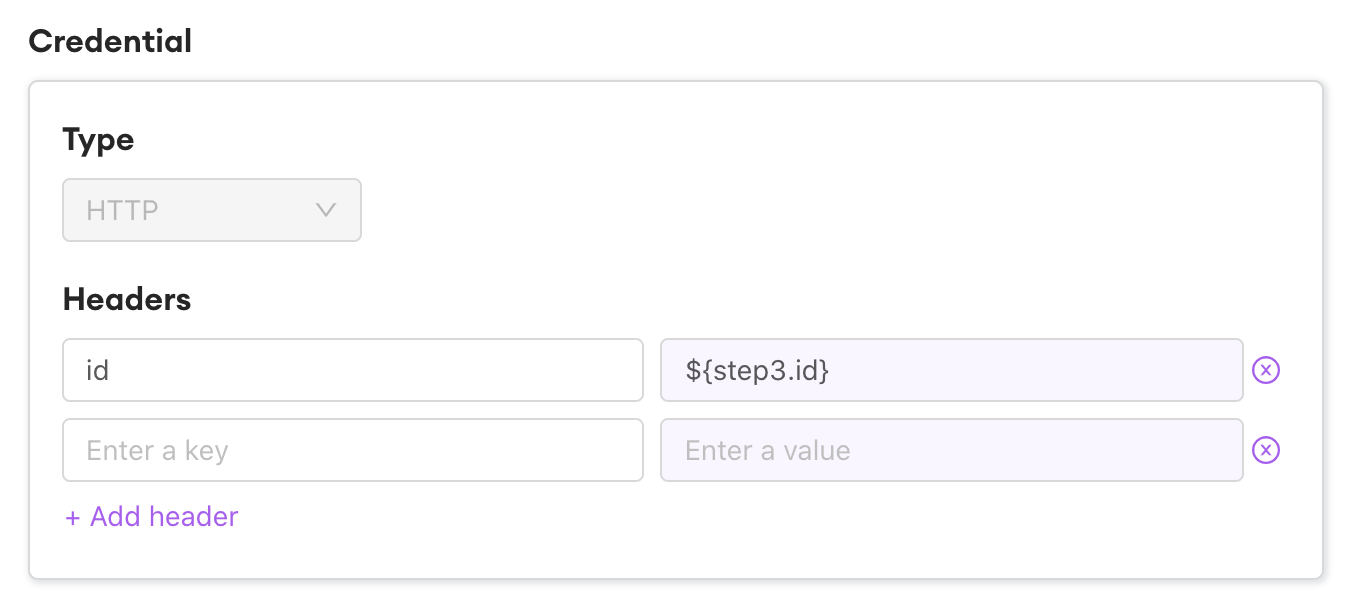Click the HTTP text in Type combo box
The width and height of the screenshot is (1350, 608).
pyautogui.click(x=122, y=211)
